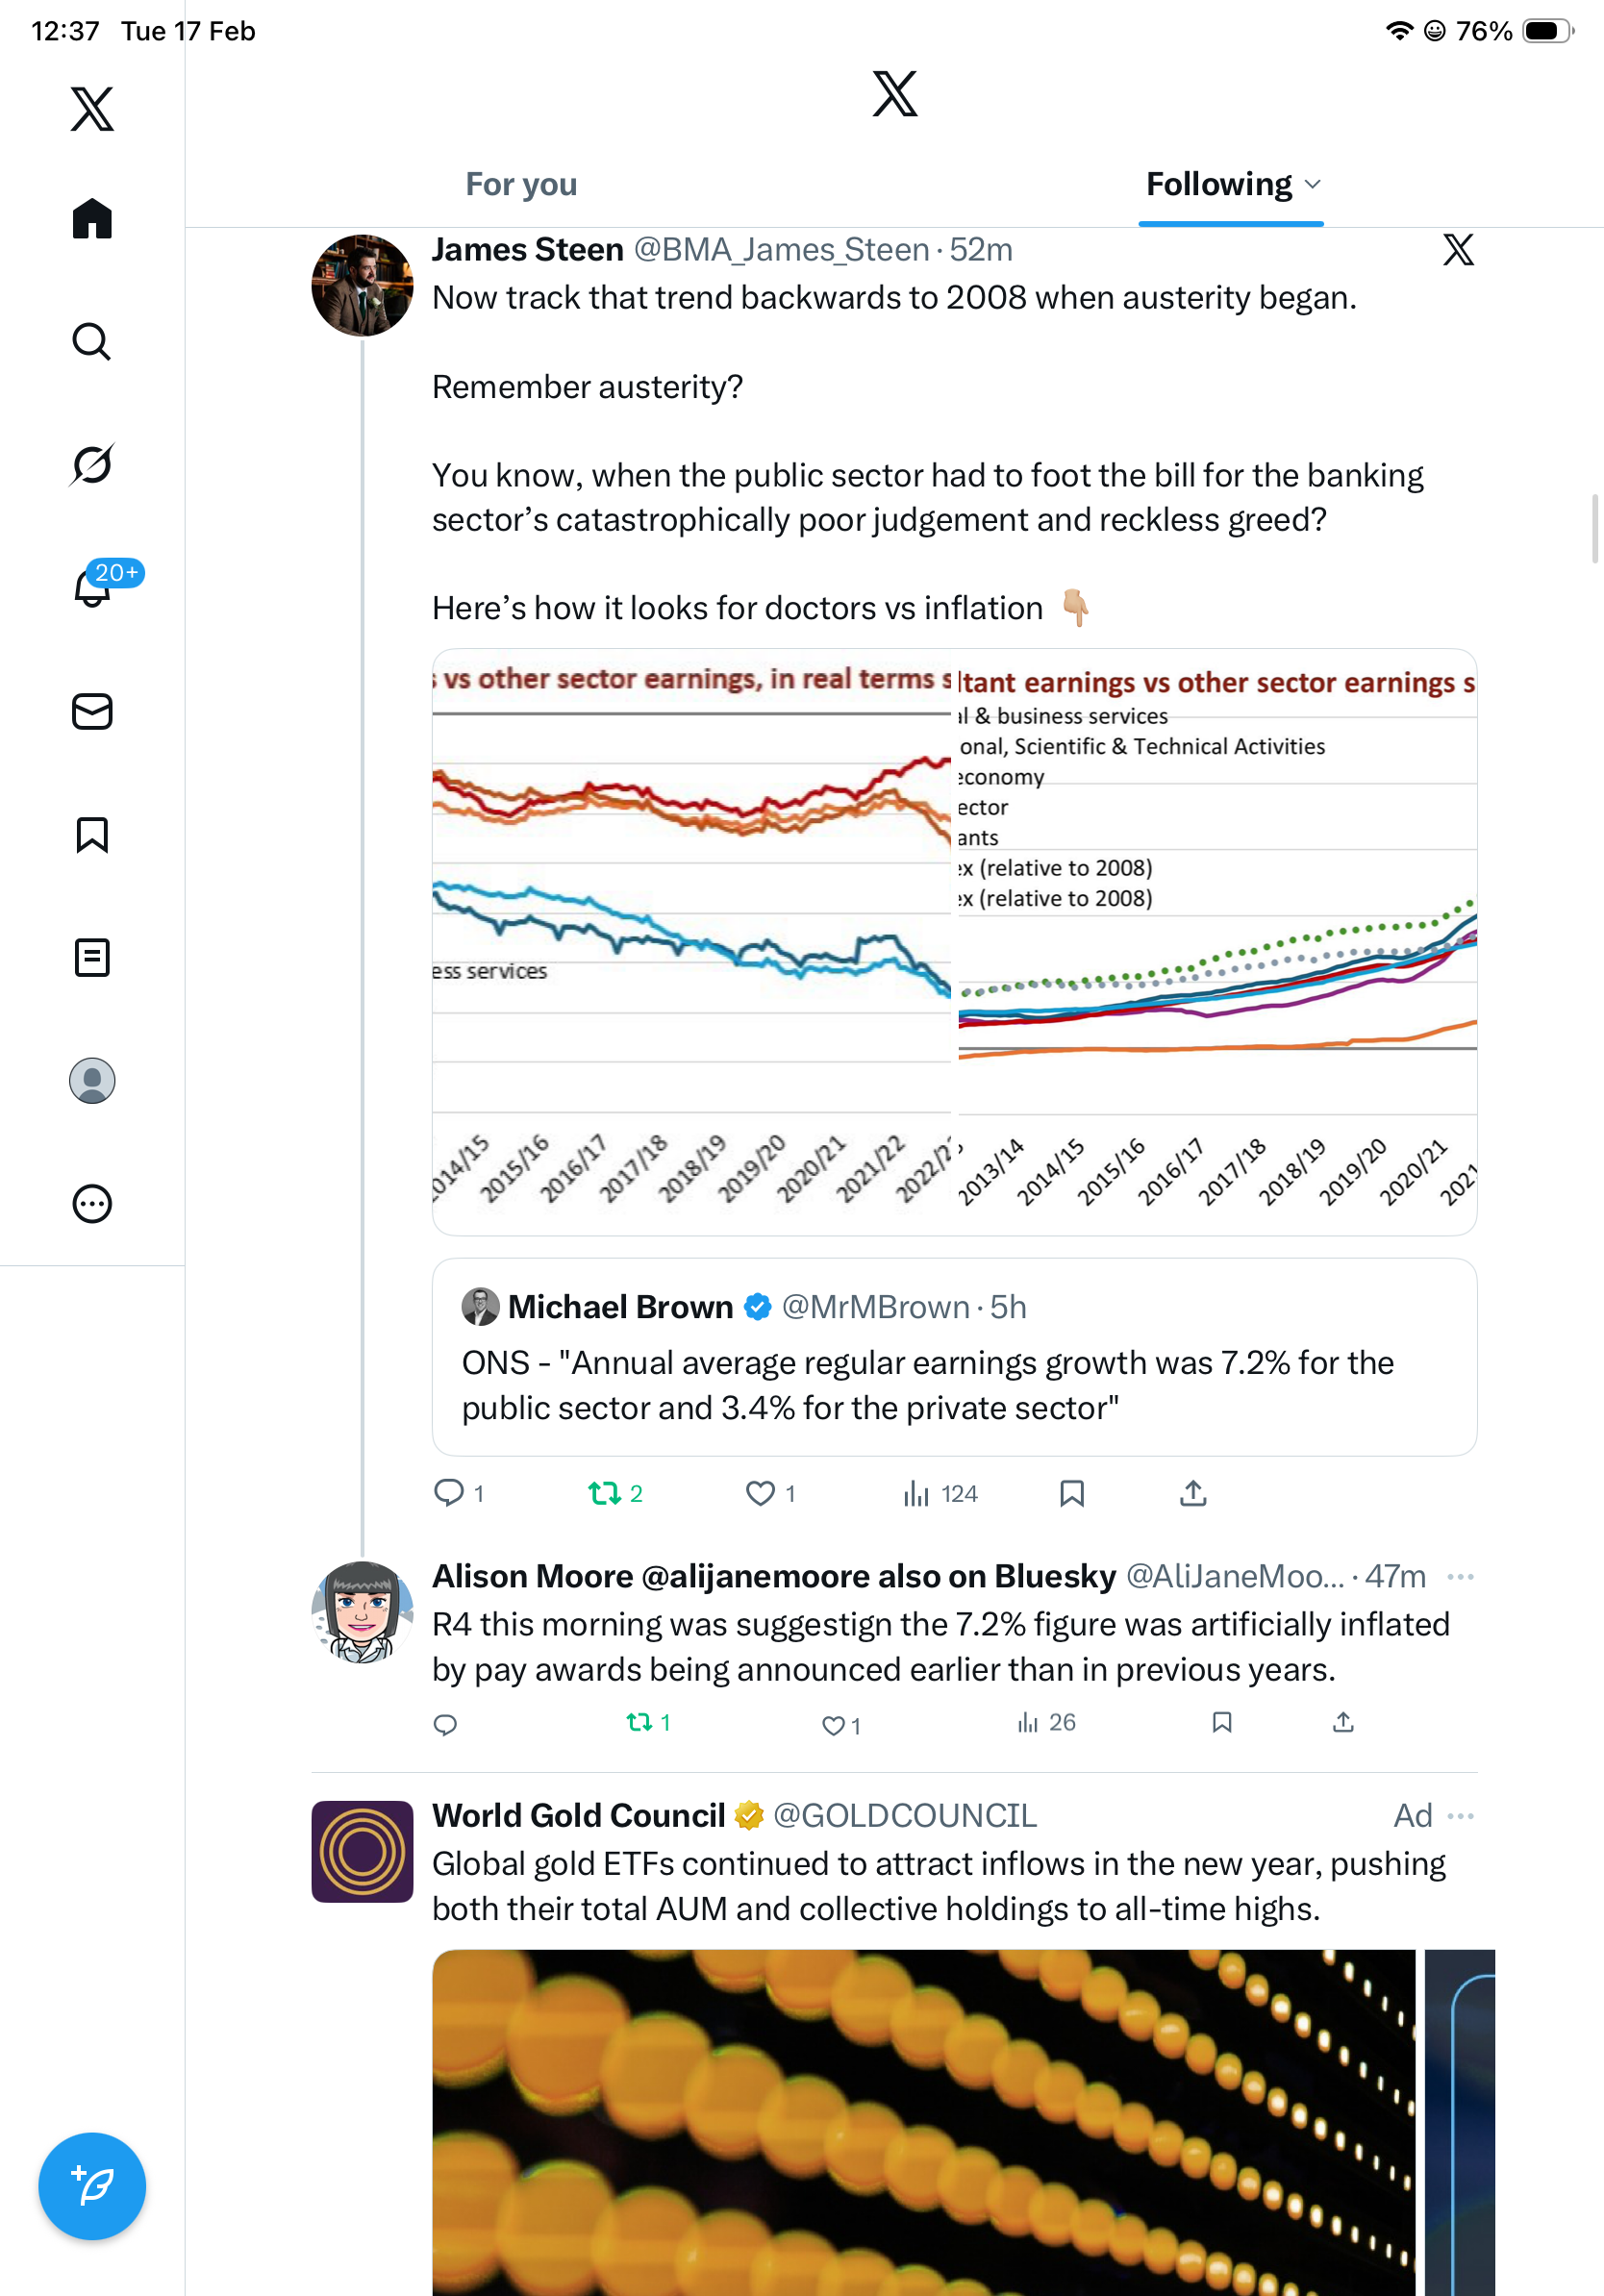
Task: Open Profile avatar icon in sidebar
Action: (x=92, y=1081)
